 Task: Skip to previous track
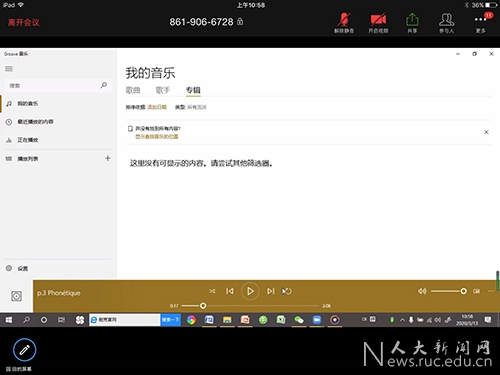point(230,291)
